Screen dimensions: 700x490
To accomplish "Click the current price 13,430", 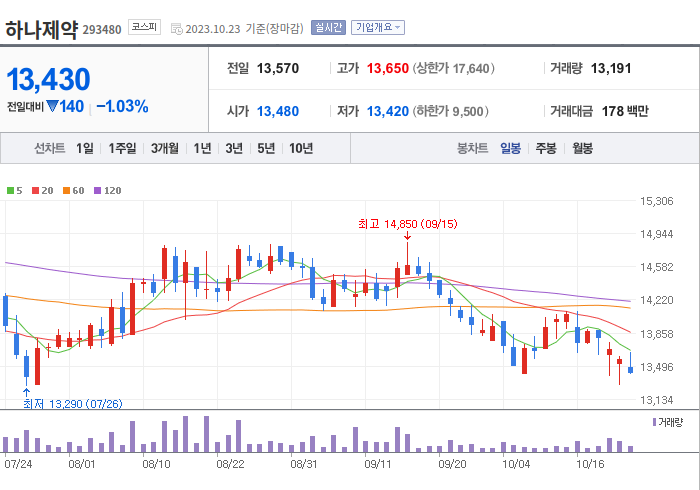I will pyautogui.click(x=48, y=79).
